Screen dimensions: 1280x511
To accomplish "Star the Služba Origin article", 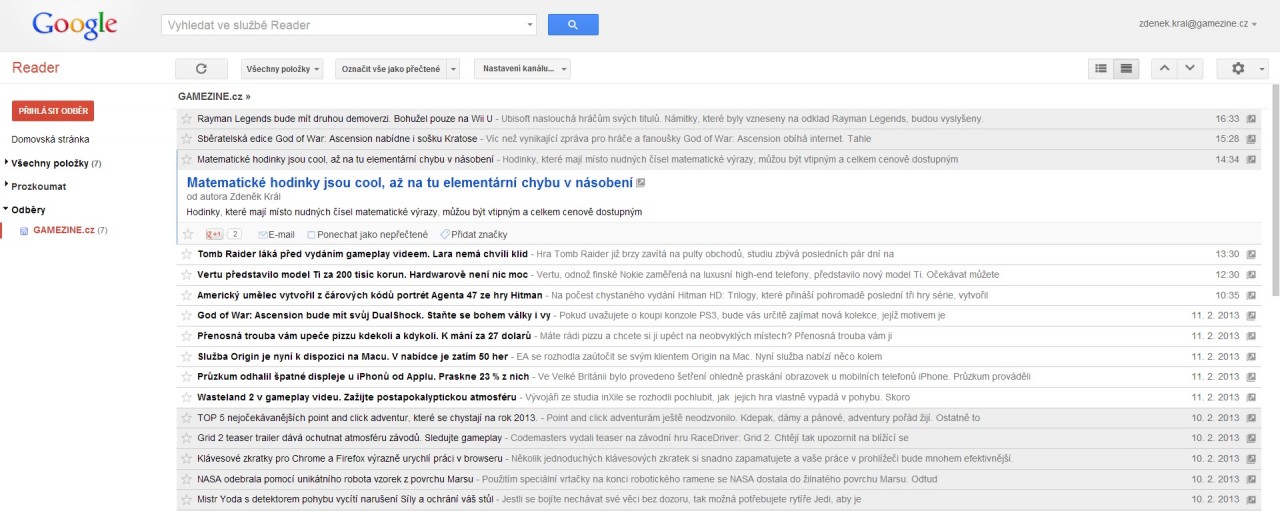I will pyautogui.click(x=186, y=356).
